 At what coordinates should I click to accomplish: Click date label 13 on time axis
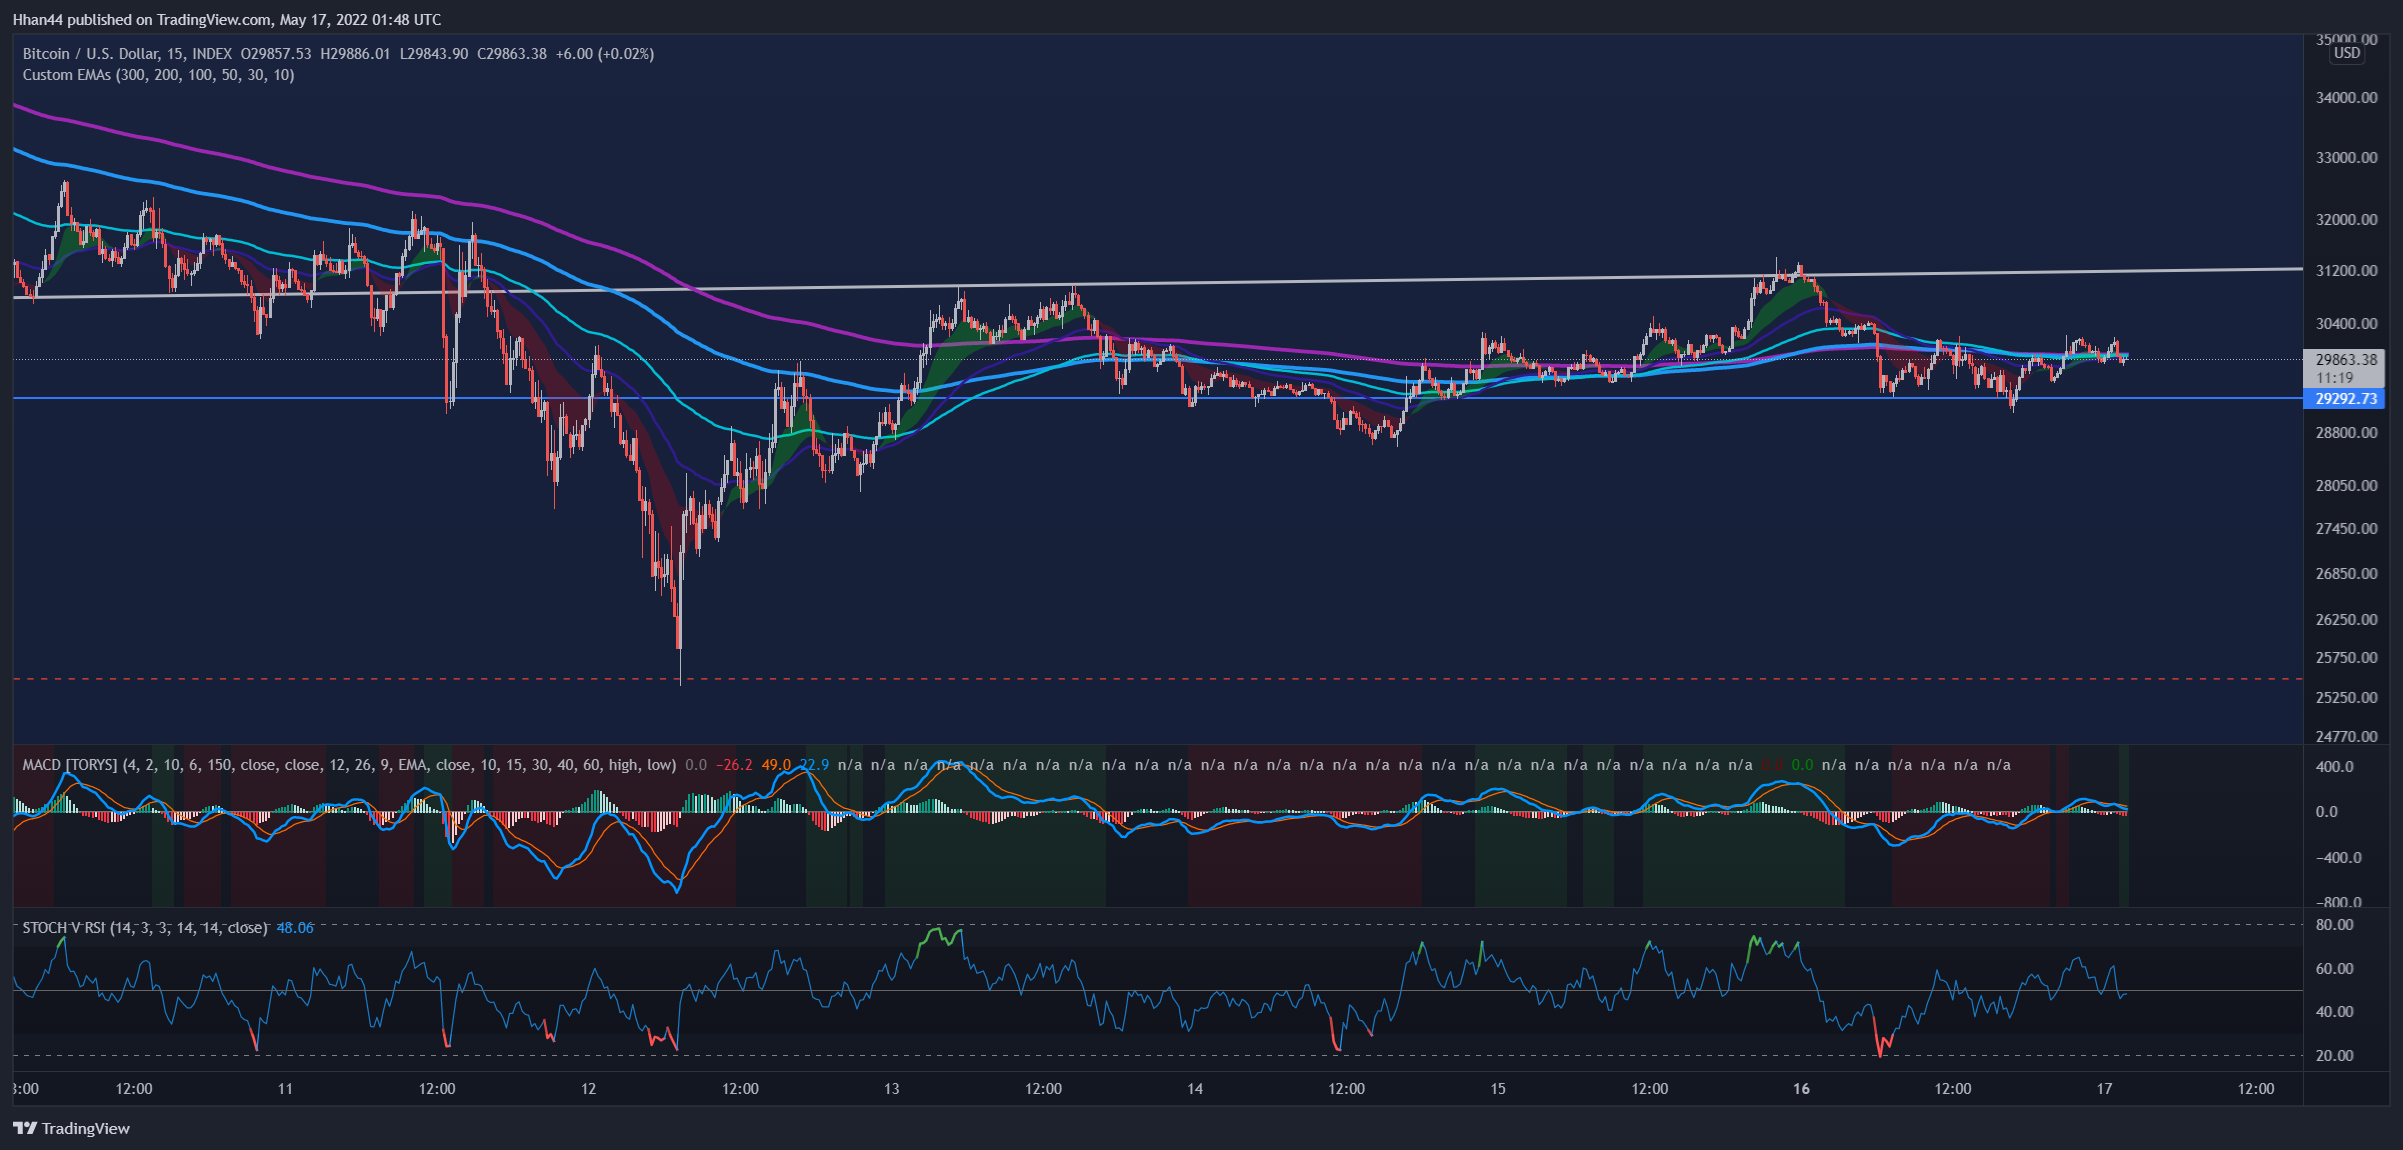tap(891, 1089)
